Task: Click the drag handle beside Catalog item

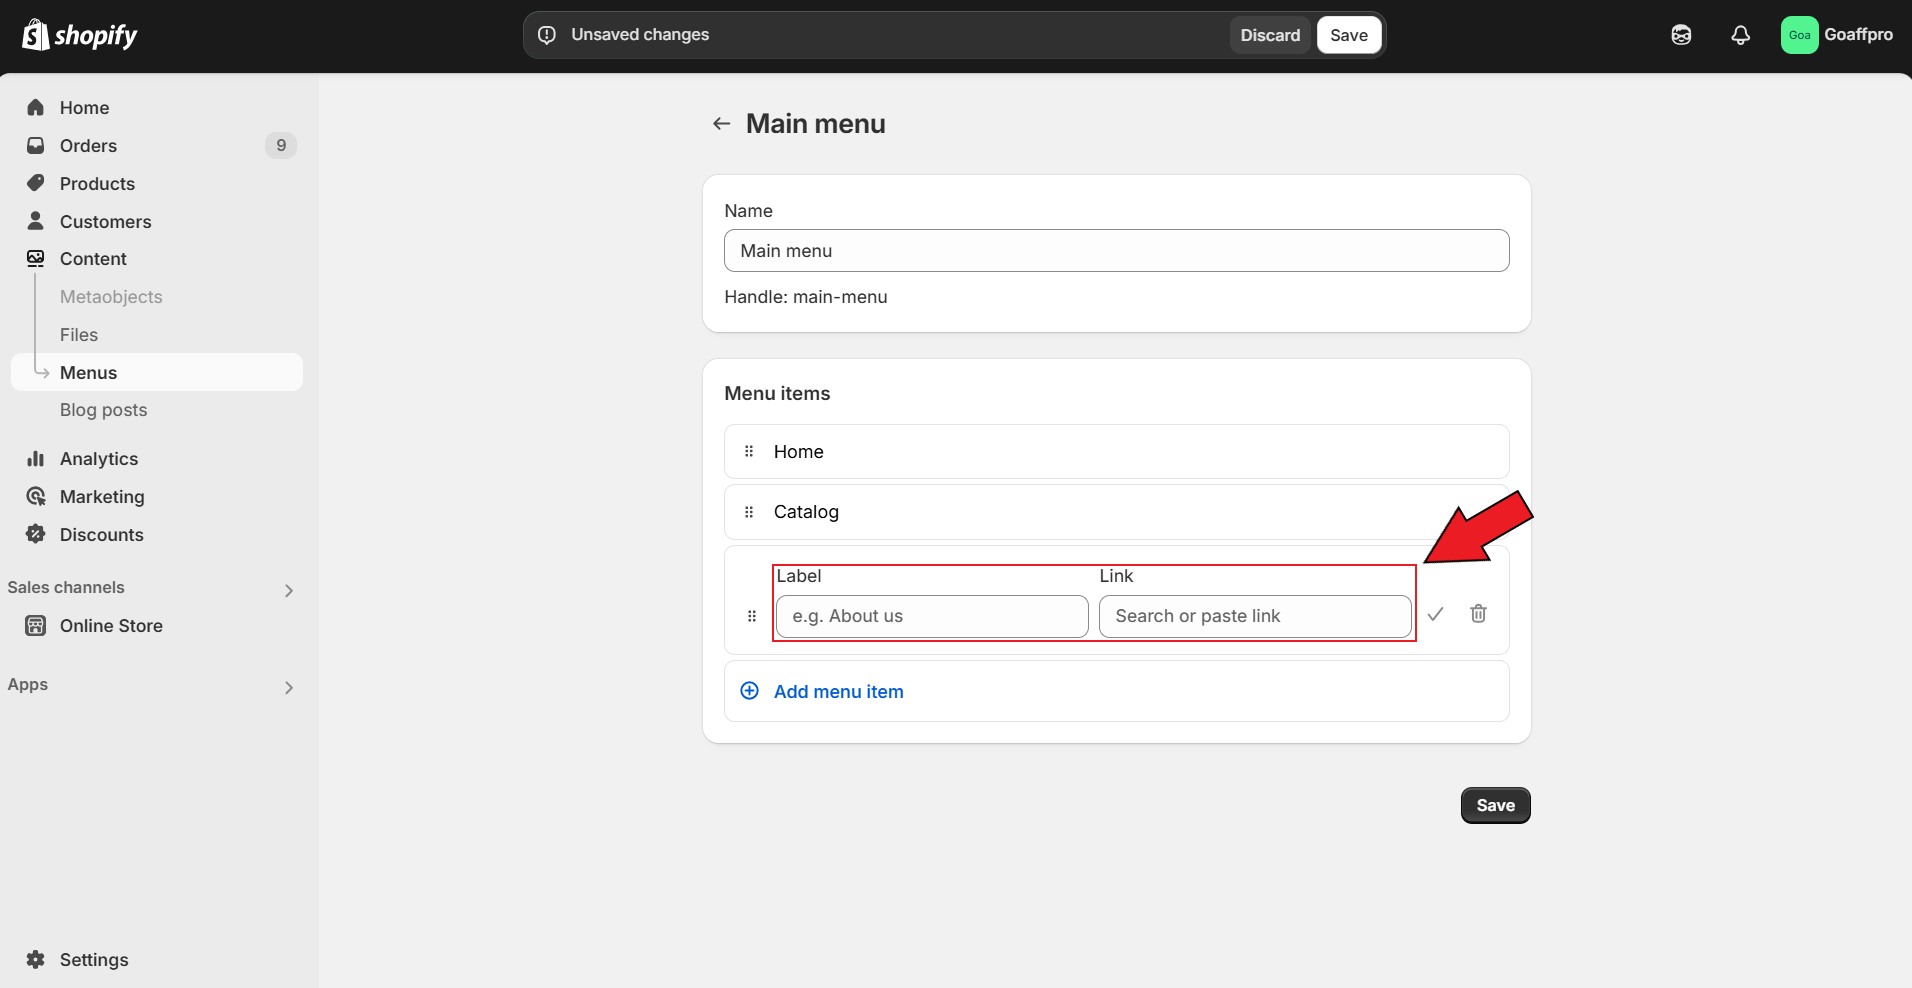Action: pyautogui.click(x=749, y=512)
